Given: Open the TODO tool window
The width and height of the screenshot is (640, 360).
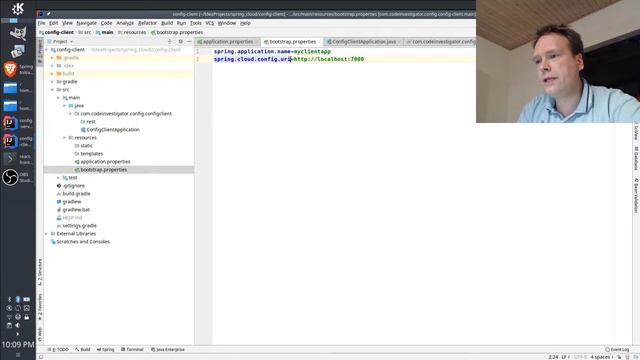Looking at the screenshot, I should [58, 350].
